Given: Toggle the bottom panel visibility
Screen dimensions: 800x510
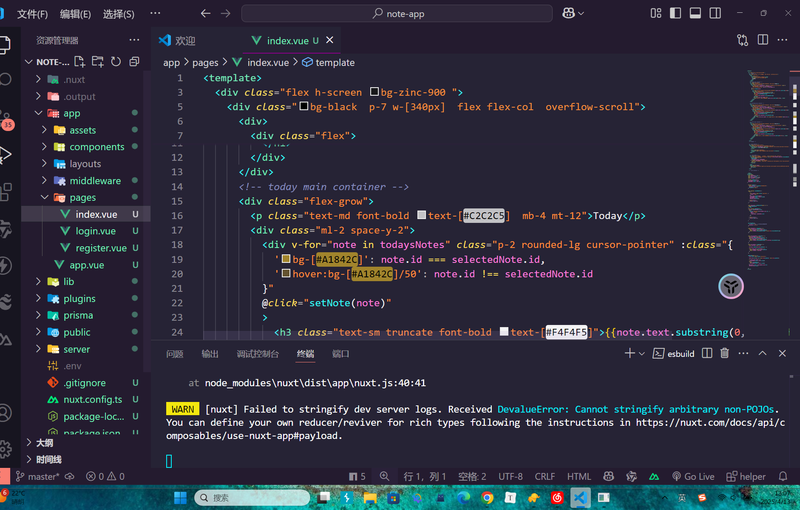Looking at the screenshot, I should (695, 13).
